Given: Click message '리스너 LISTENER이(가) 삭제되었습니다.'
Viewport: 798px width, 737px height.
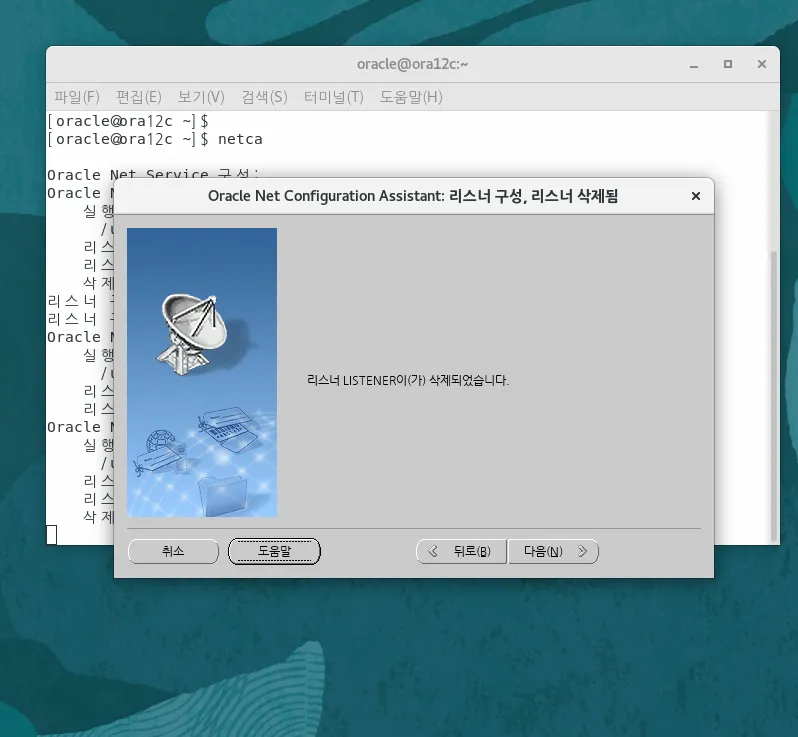Looking at the screenshot, I should [408, 380].
